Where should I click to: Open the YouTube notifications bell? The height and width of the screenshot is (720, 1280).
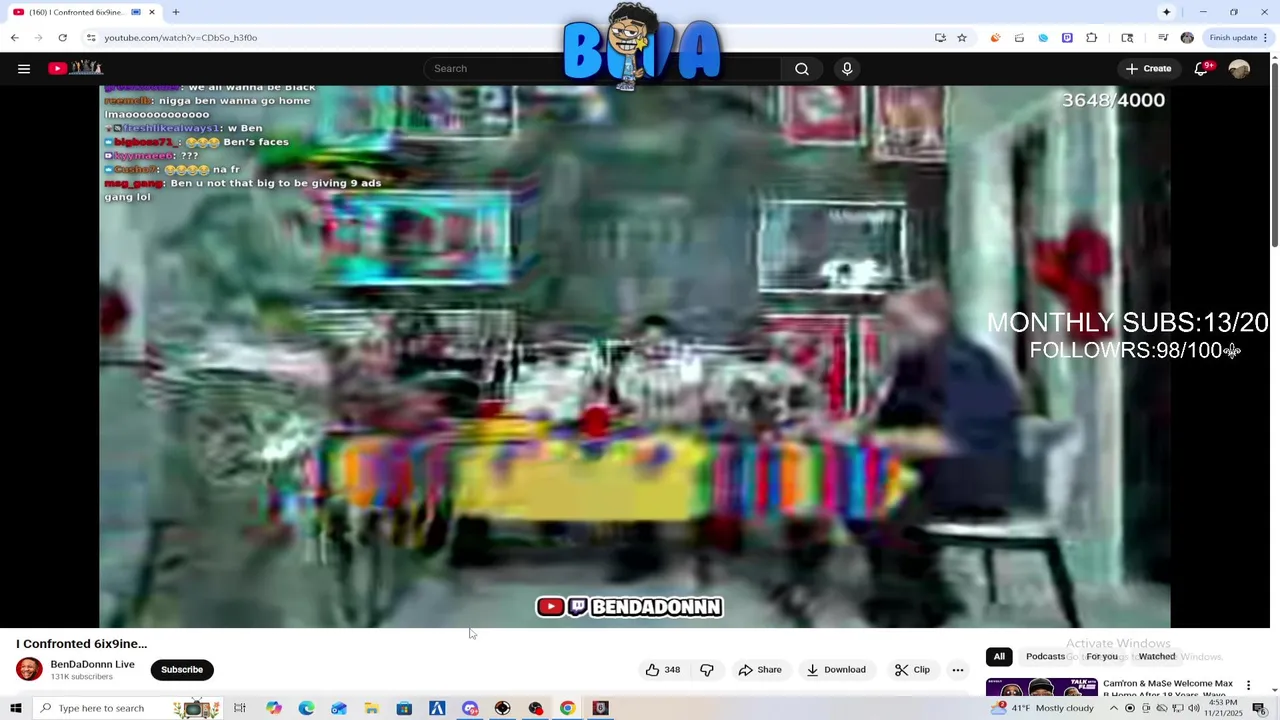[x=1202, y=68]
